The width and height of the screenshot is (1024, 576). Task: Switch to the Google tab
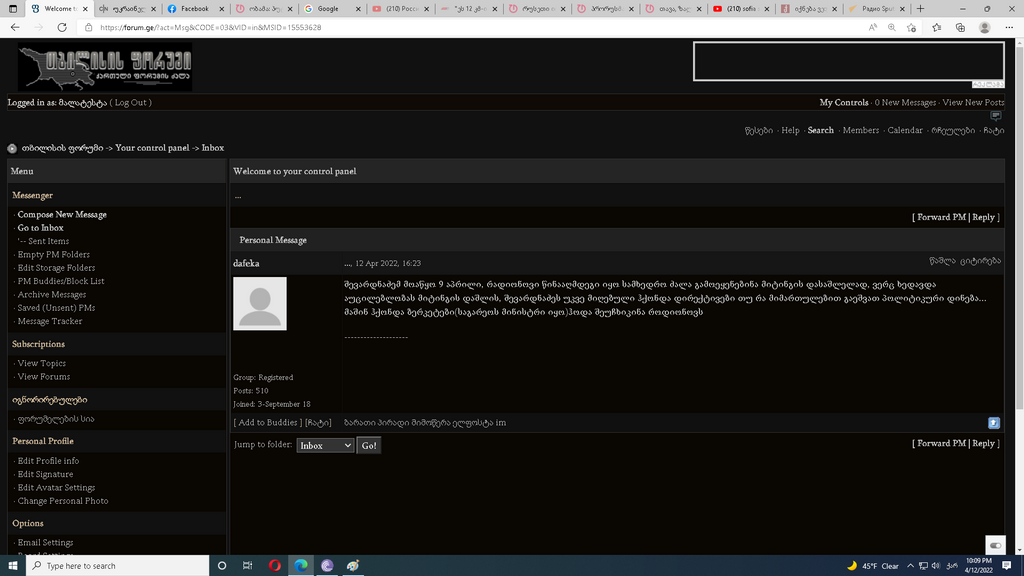(x=332, y=8)
